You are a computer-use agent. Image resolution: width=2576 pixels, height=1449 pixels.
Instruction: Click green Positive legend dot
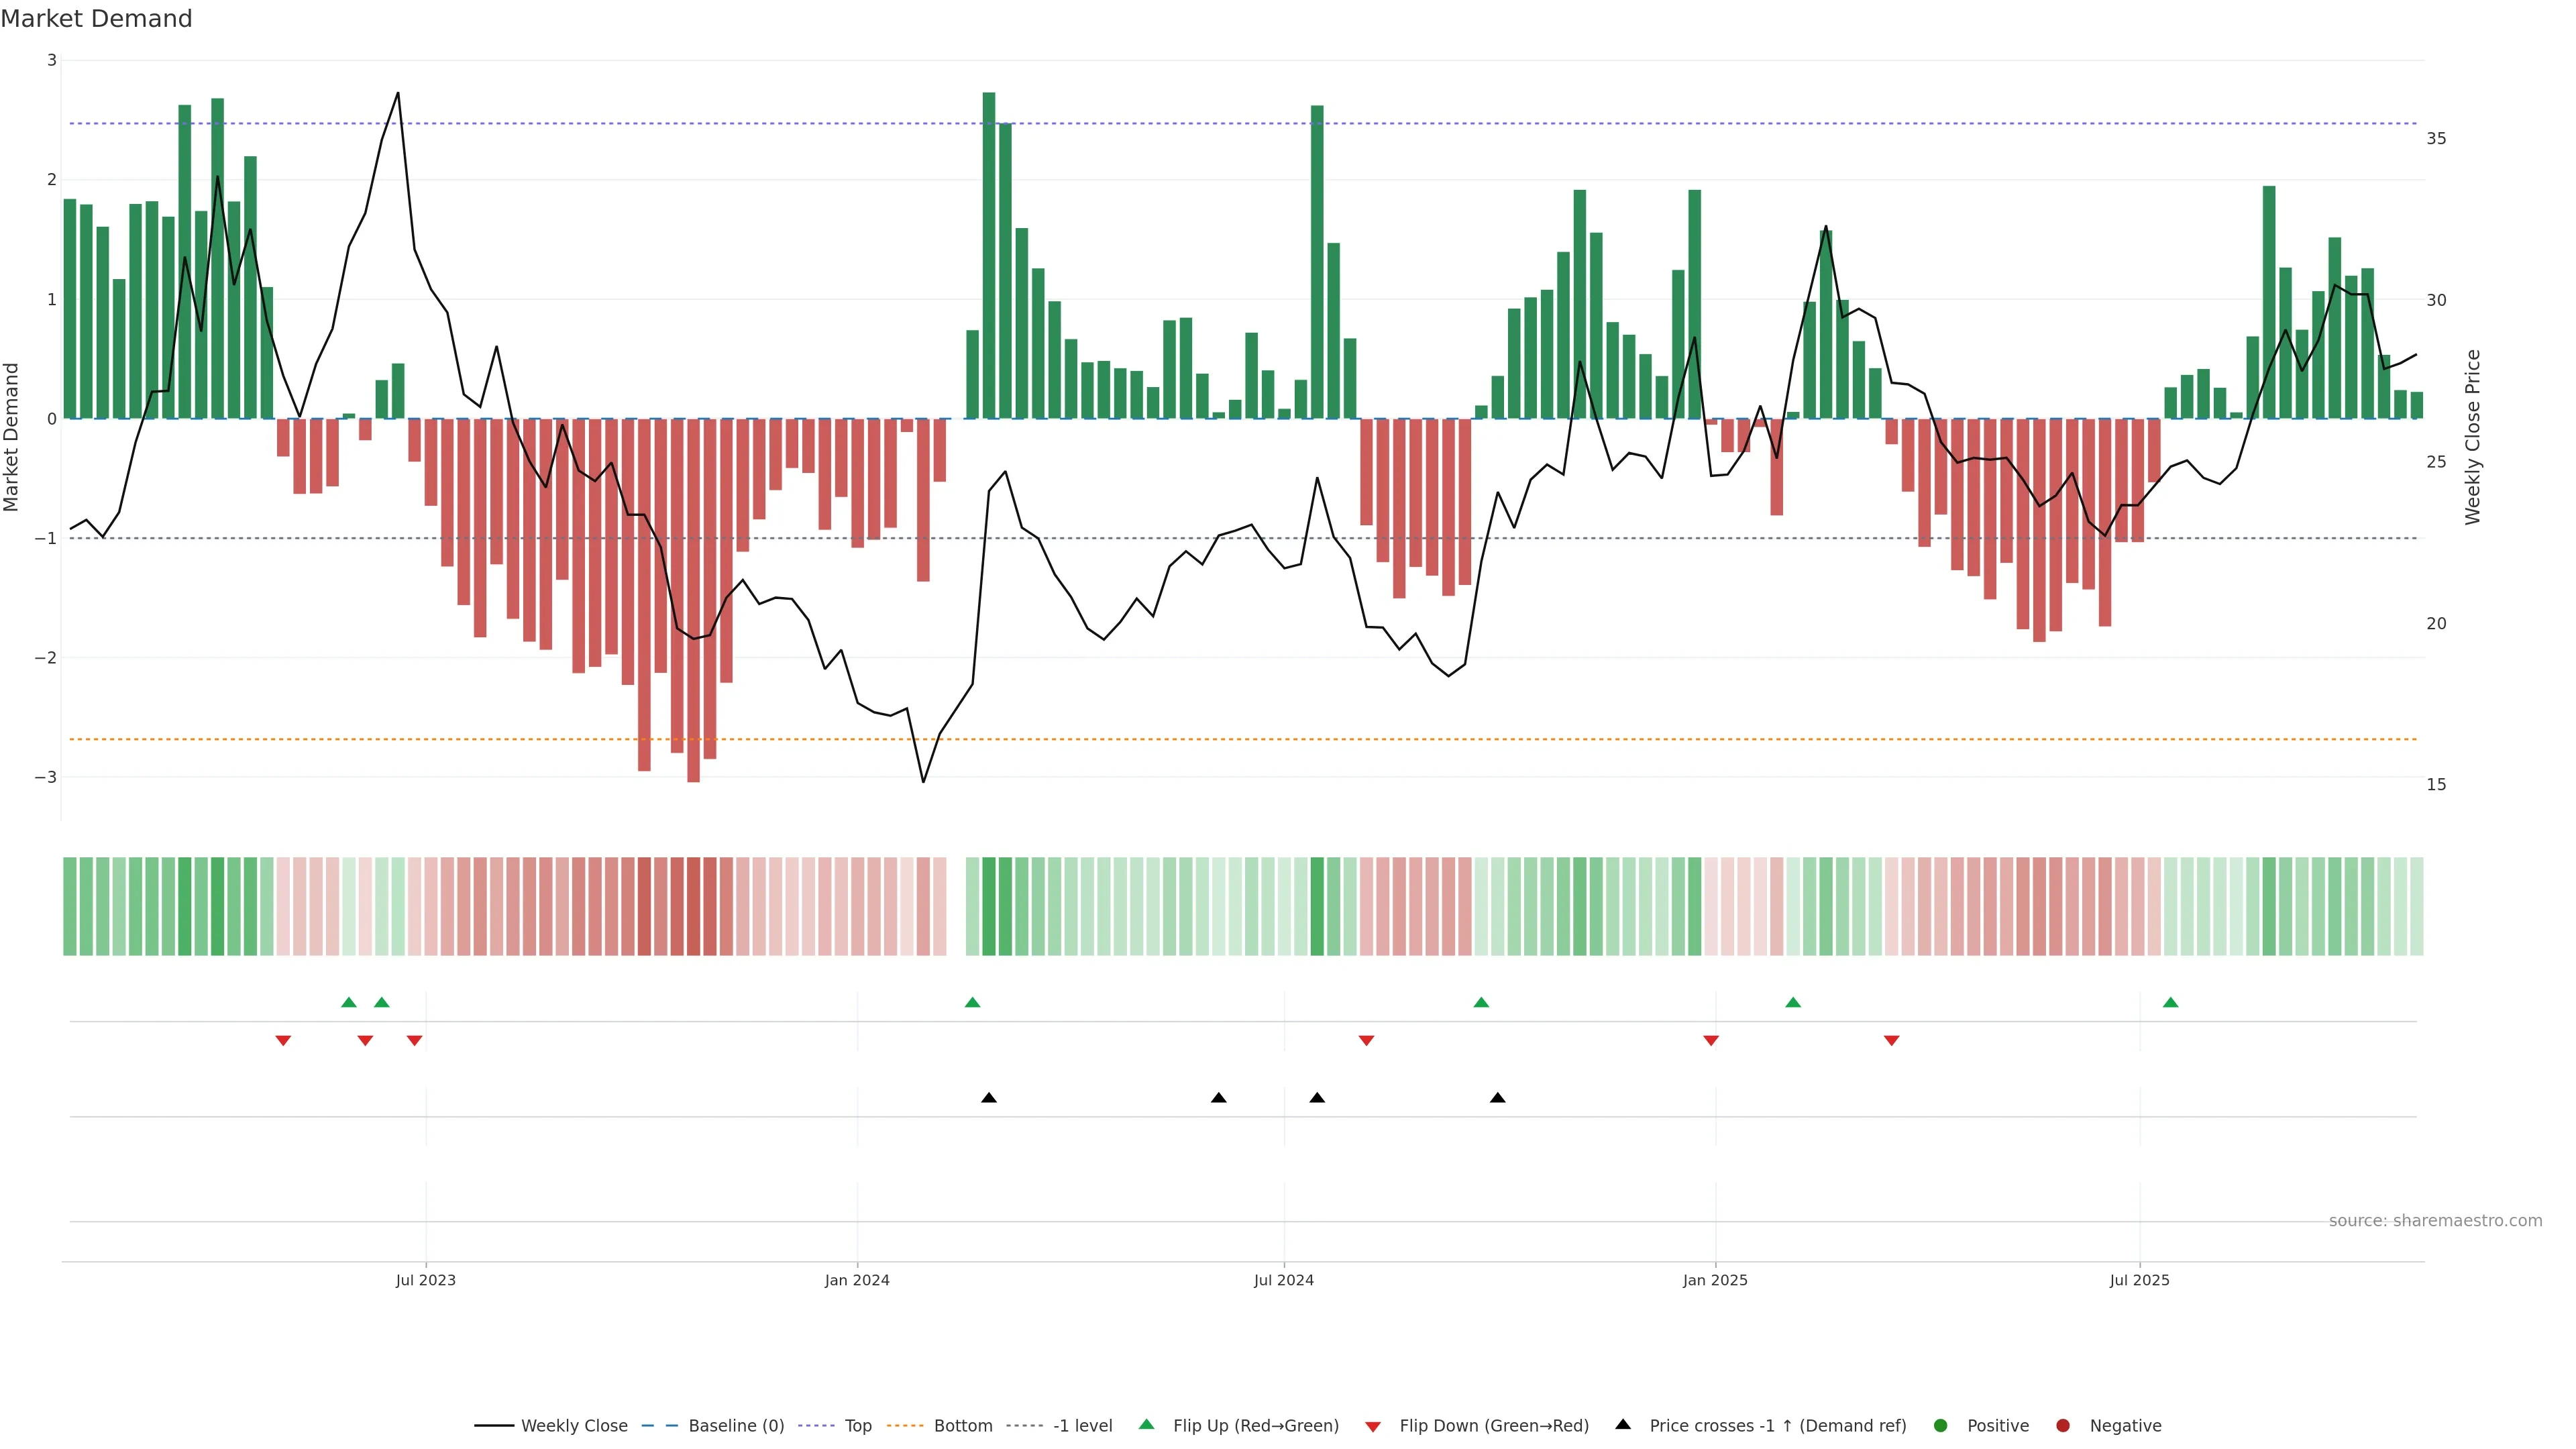click(x=1941, y=1426)
